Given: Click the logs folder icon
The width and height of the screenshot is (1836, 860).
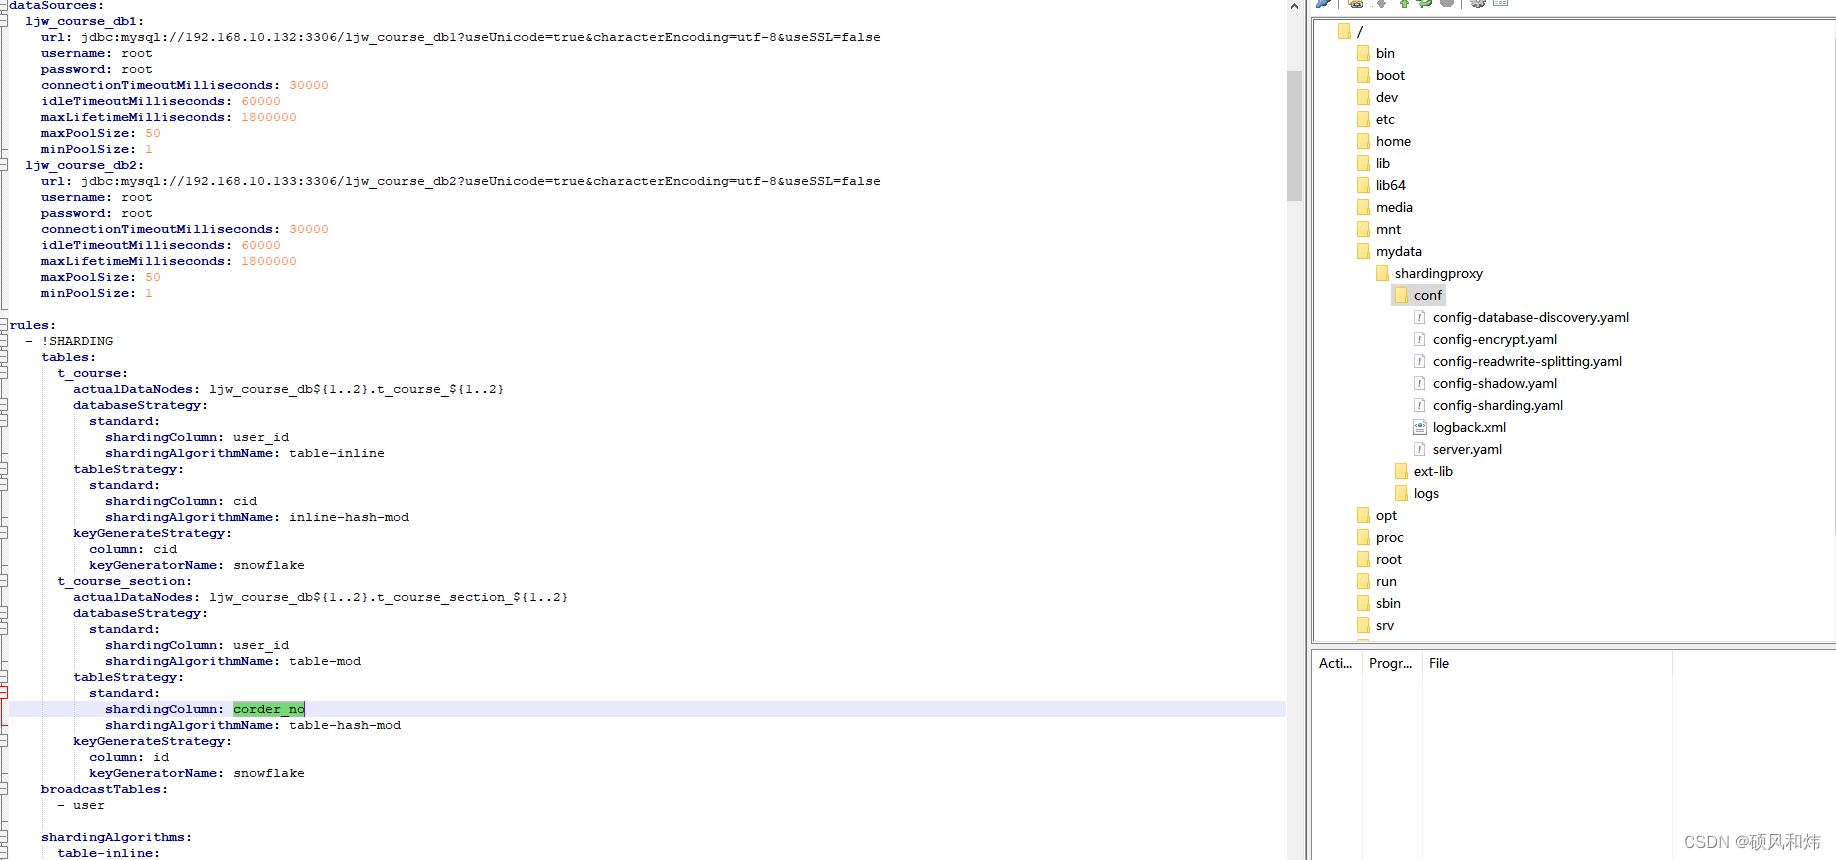Looking at the screenshot, I should (x=1401, y=493).
